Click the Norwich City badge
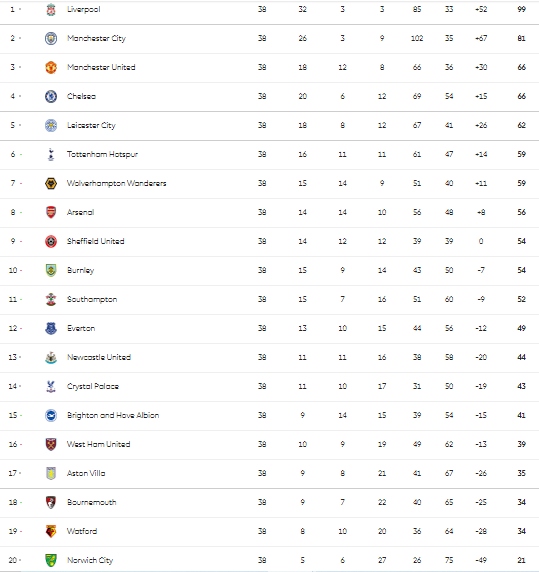The image size is (539, 572). (x=51, y=560)
